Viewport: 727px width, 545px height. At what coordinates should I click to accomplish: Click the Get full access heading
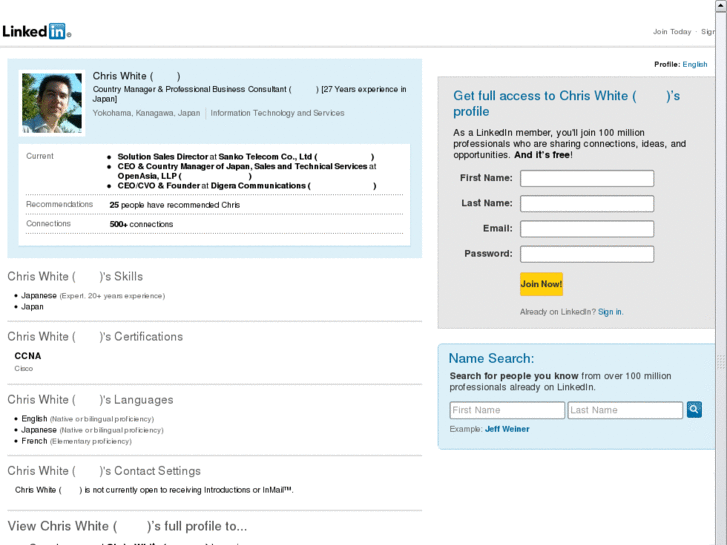(x=567, y=103)
